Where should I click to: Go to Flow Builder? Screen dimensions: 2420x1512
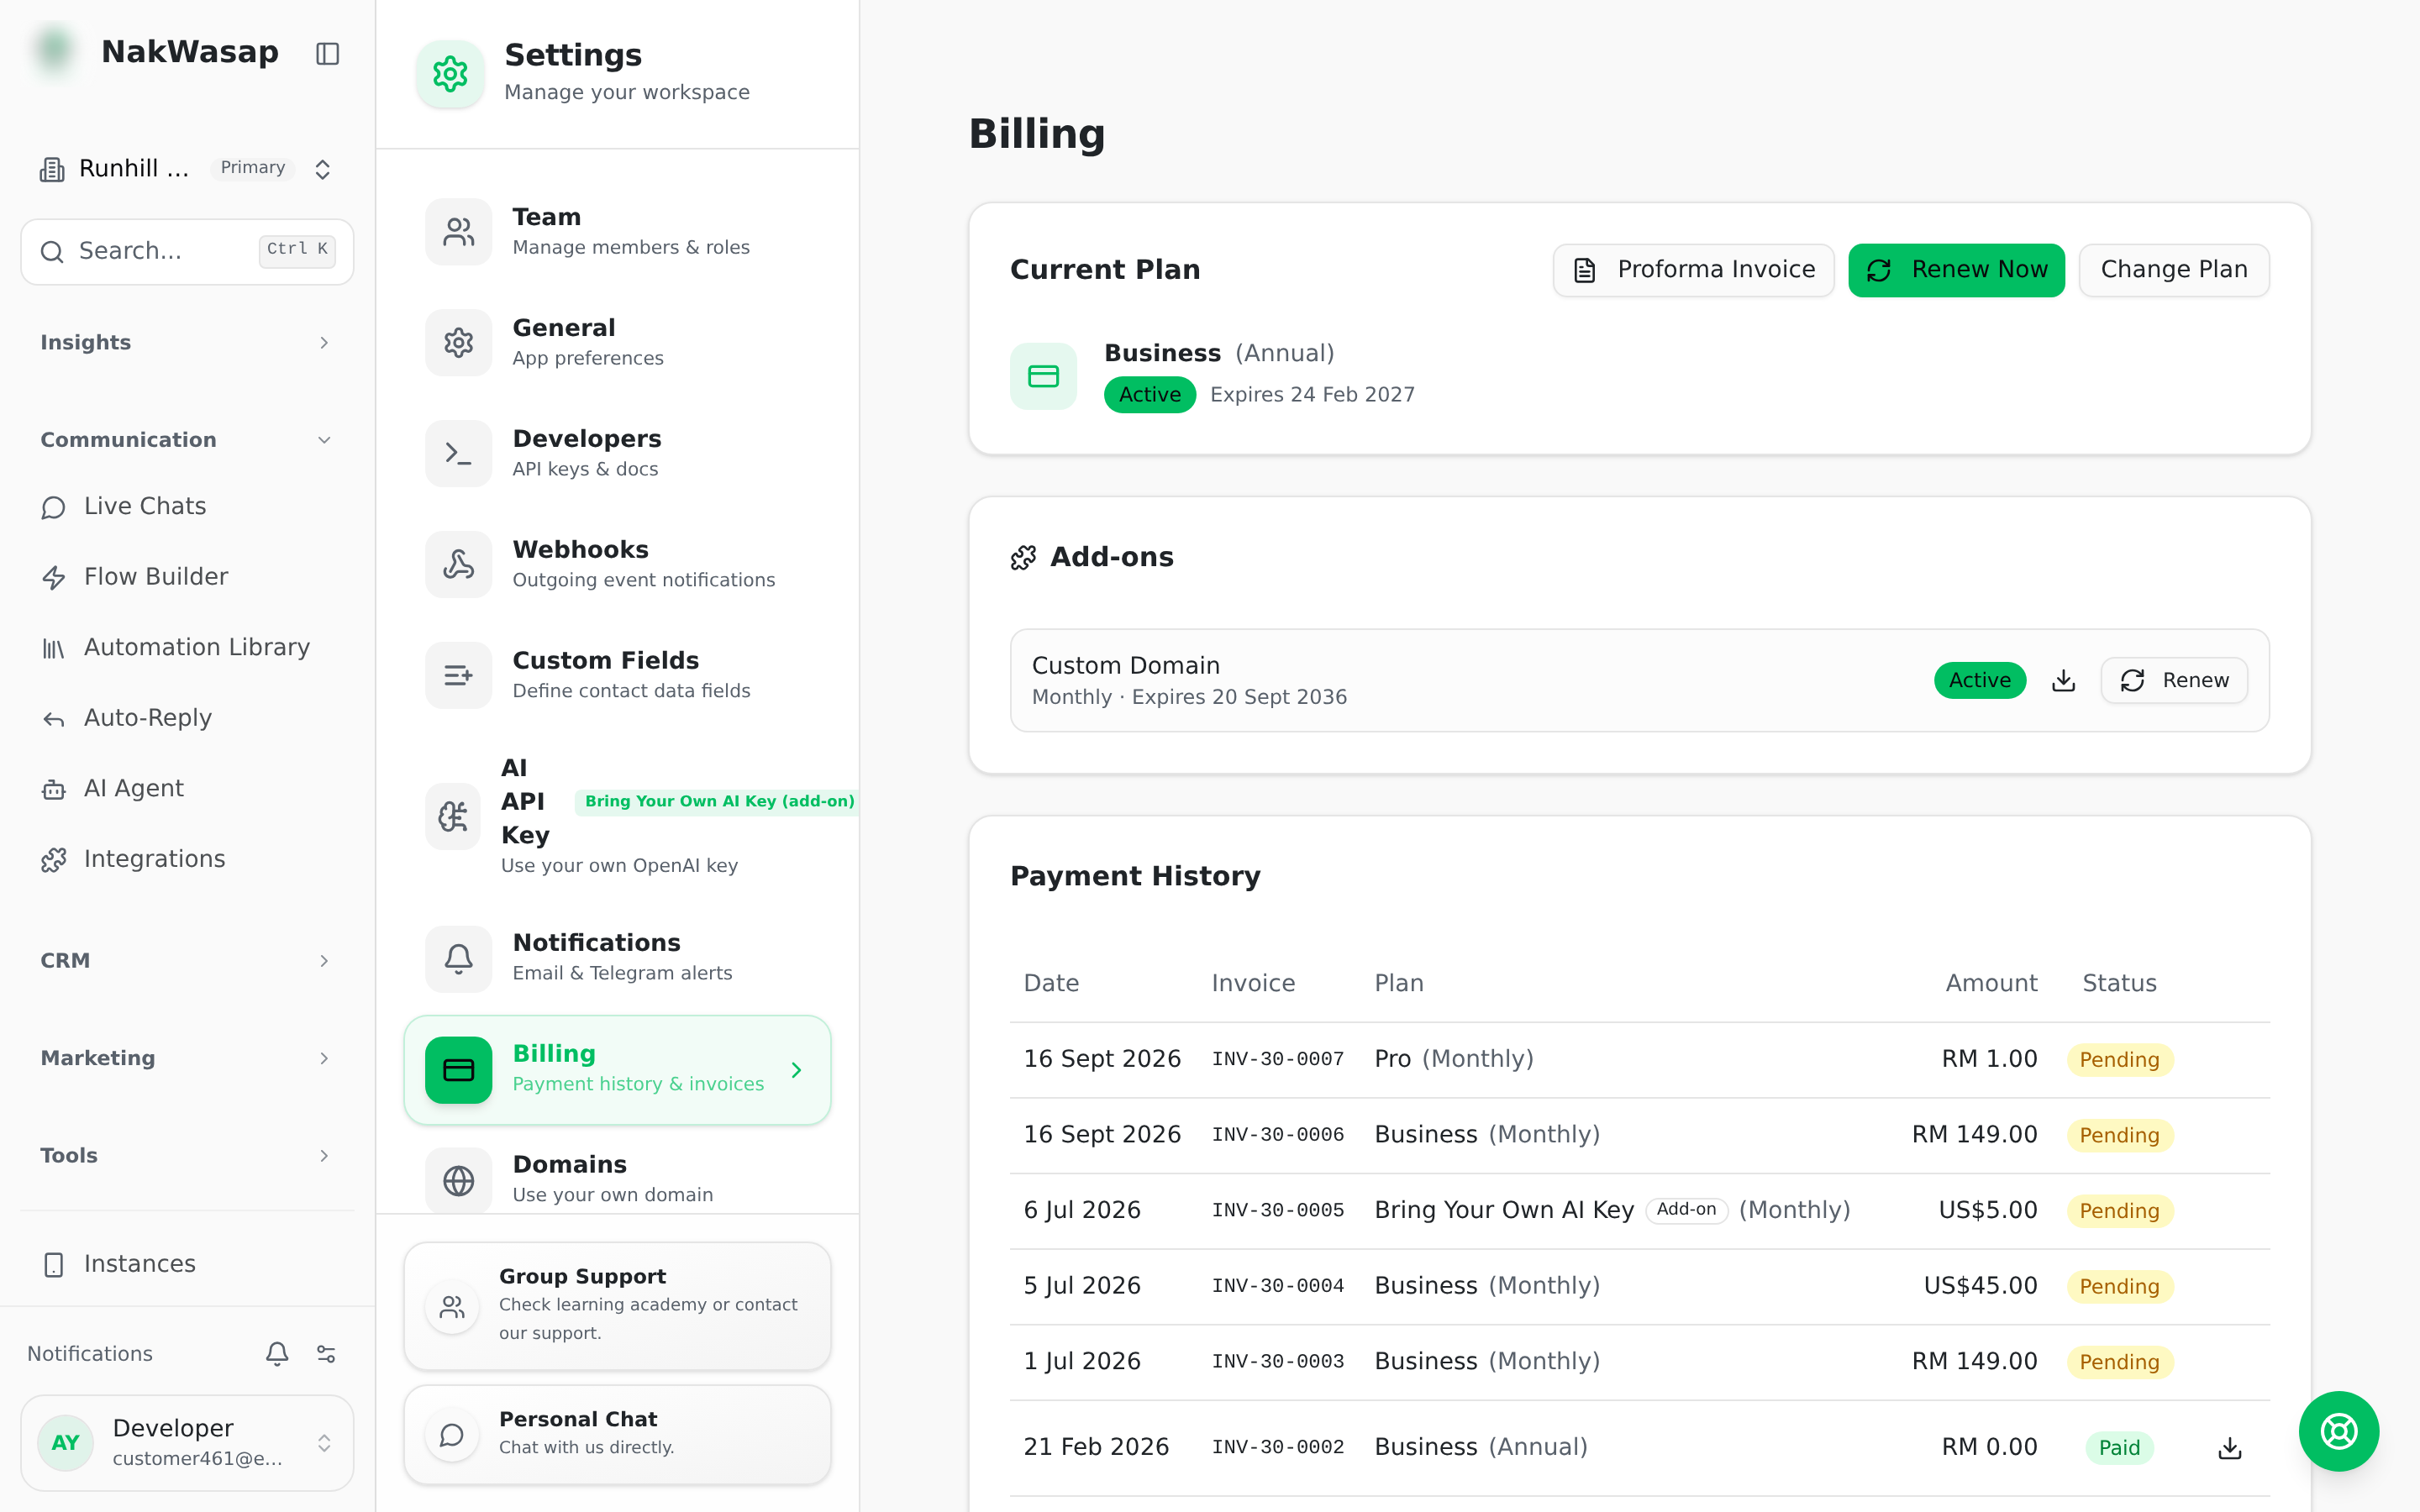click(187, 577)
